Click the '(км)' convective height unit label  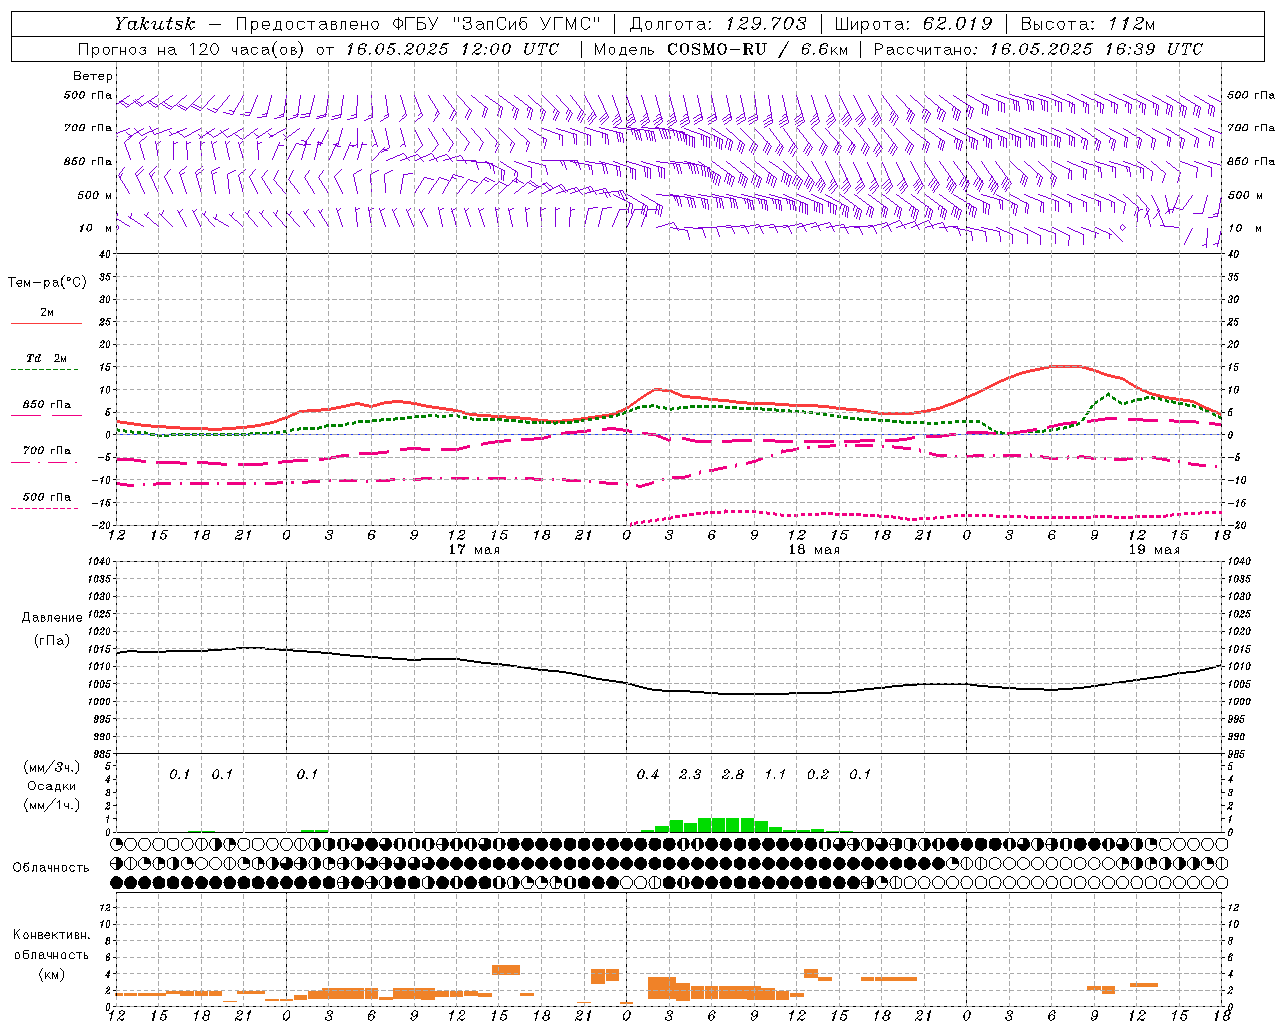[52, 974]
